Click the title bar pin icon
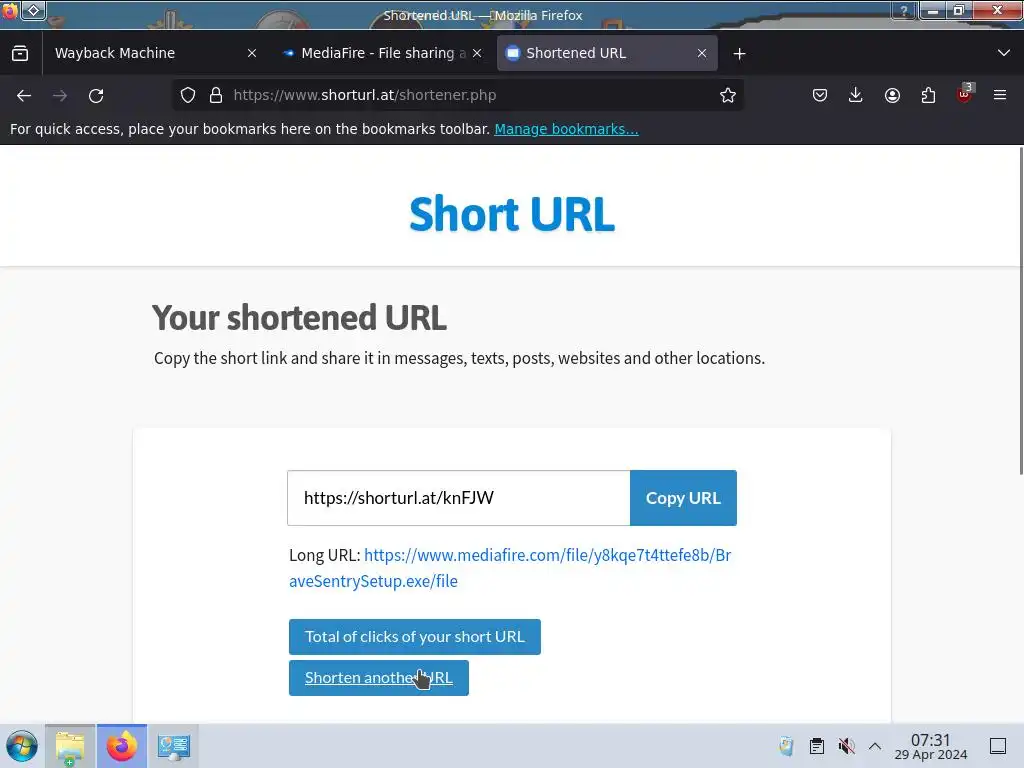The height and width of the screenshot is (768, 1024). tap(33, 10)
